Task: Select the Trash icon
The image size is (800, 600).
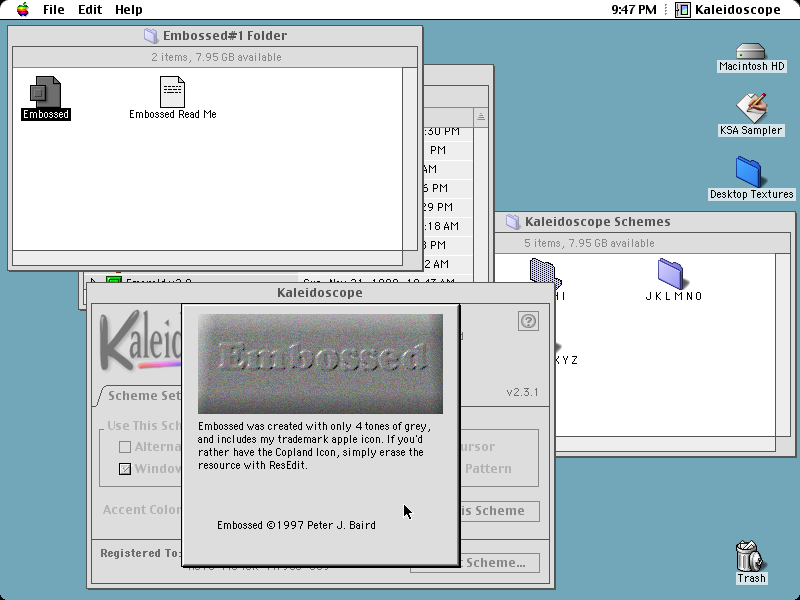Action: click(x=750, y=556)
